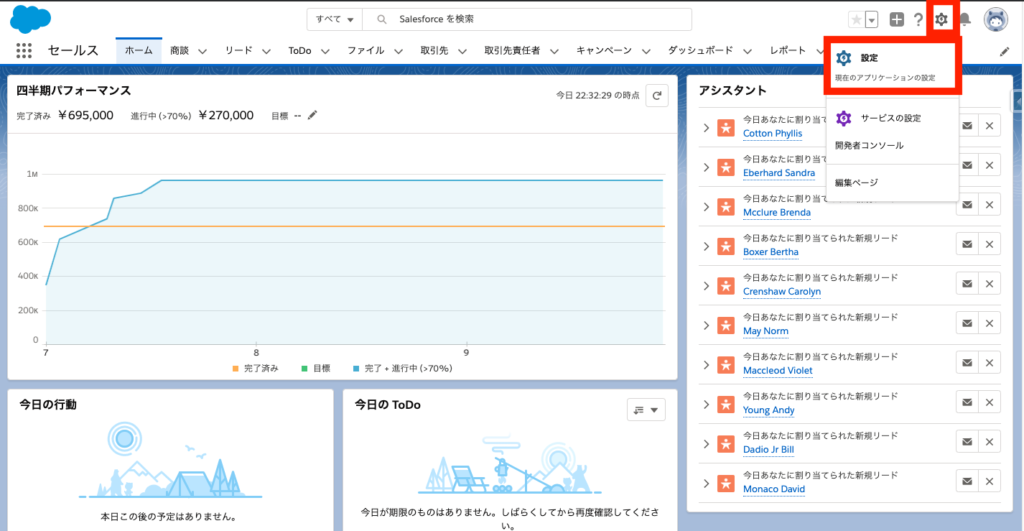Click 完了 + 進行中 (>70%) legend swatch
The height and width of the screenshot is (531, 1024).
tap(356, 368)
